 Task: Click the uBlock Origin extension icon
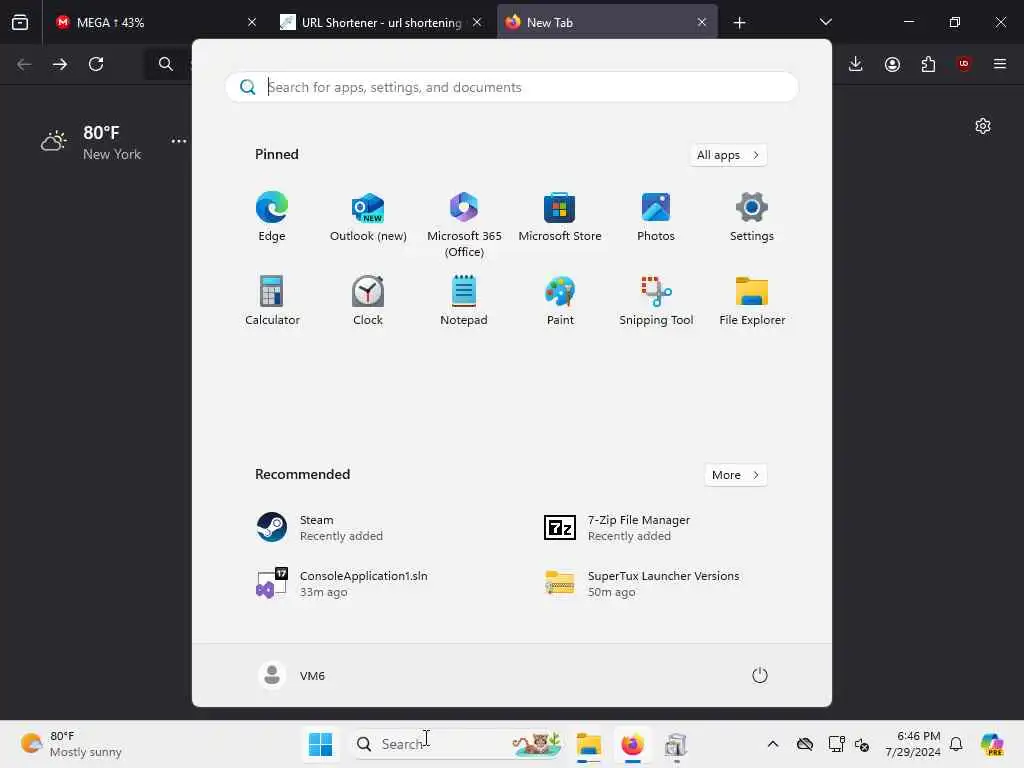(964, 64)
